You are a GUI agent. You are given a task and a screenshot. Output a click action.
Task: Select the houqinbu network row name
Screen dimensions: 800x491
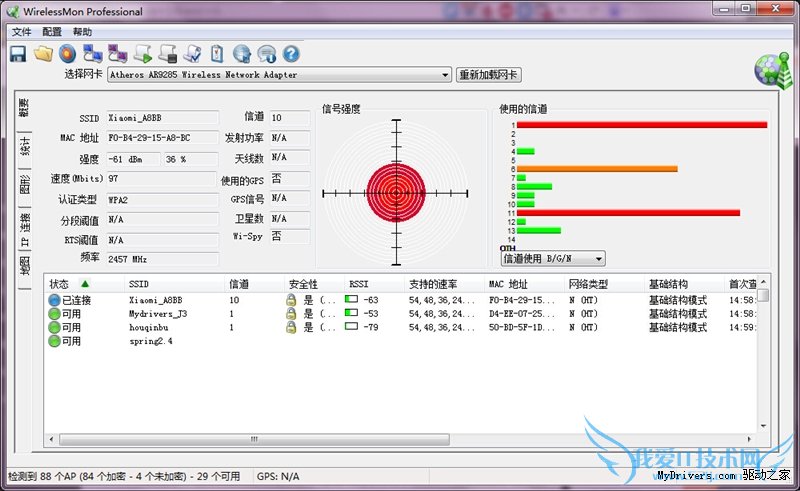pos(148,327)
